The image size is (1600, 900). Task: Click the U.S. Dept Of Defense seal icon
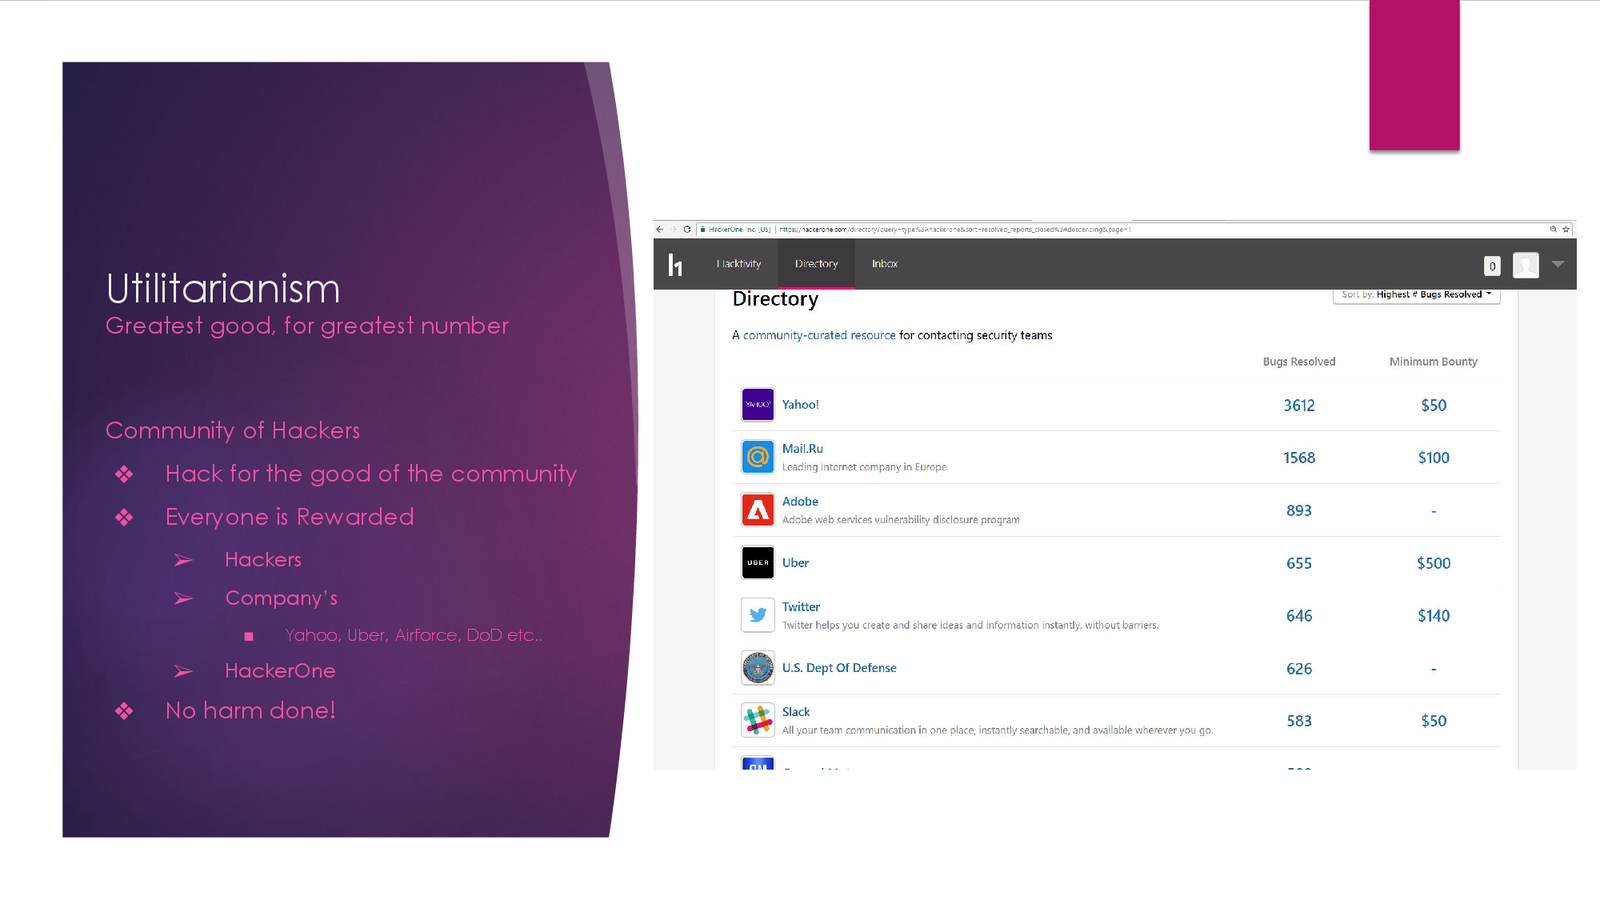[758, 668]
